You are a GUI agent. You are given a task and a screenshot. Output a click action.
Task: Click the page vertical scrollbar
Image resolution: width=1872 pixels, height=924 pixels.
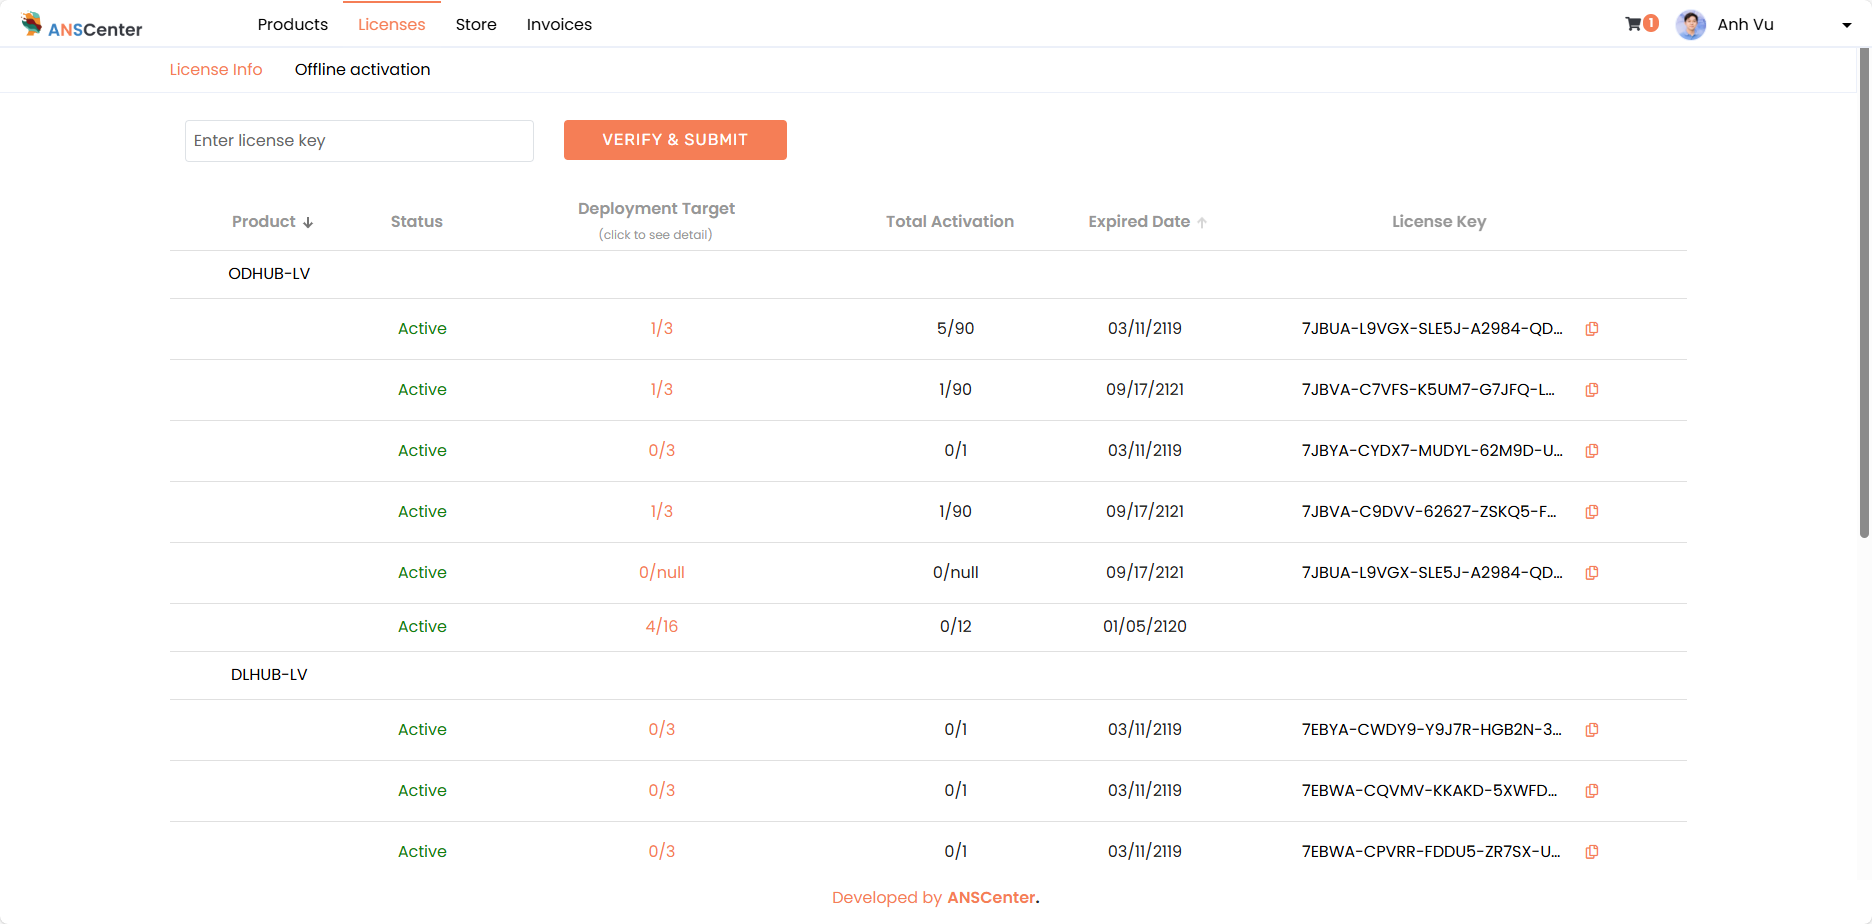click(x=1863, y=300)
